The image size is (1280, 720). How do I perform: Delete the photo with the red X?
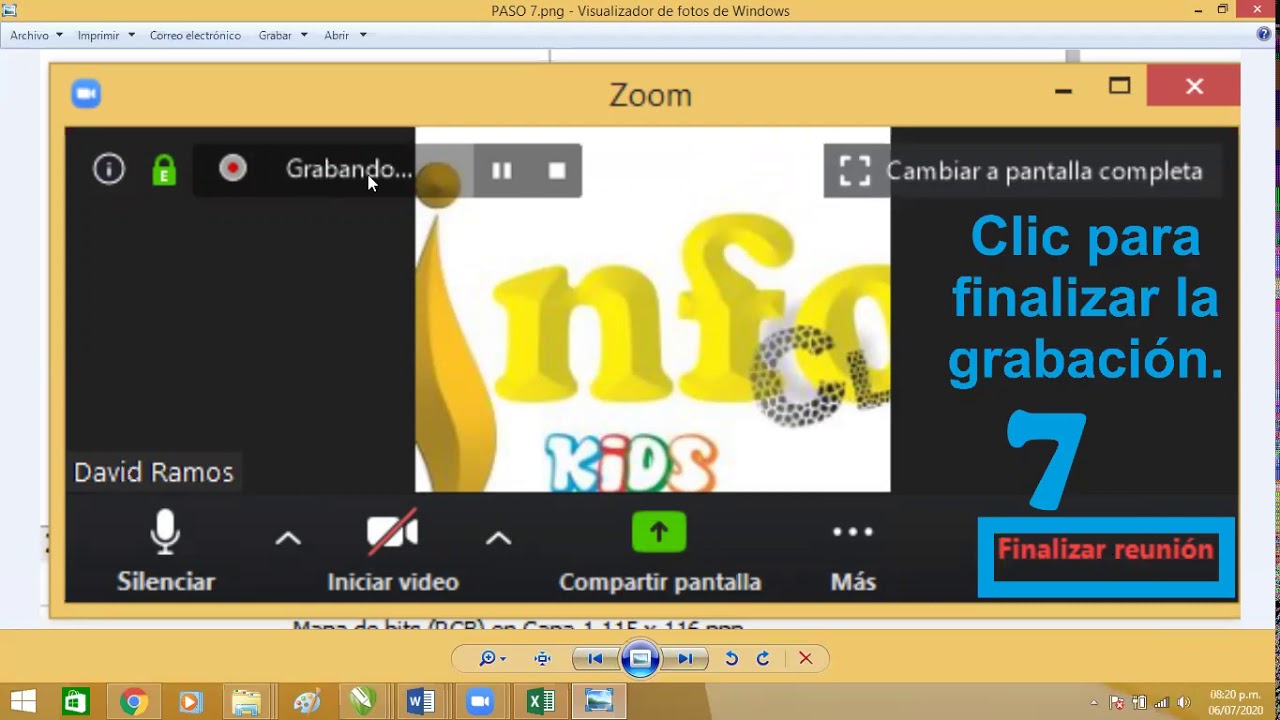[x=805, y=658]
